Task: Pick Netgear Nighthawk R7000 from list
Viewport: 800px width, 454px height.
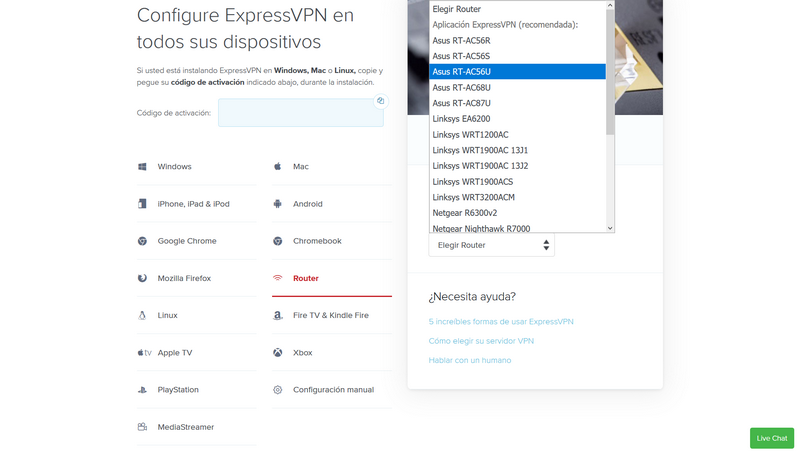Action: [517, 228]
